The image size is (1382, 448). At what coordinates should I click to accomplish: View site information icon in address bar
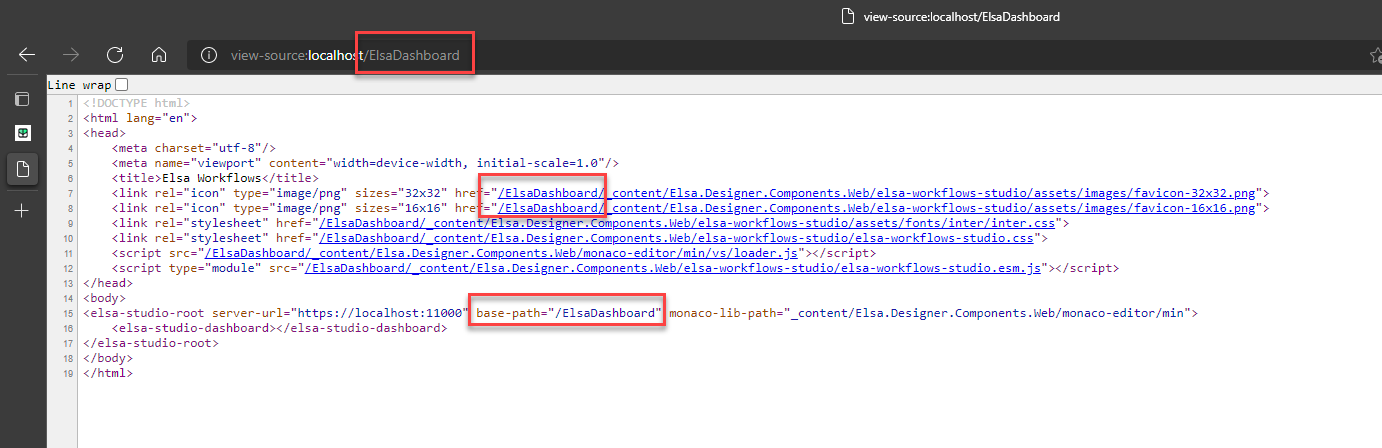[x=209, y=55]
